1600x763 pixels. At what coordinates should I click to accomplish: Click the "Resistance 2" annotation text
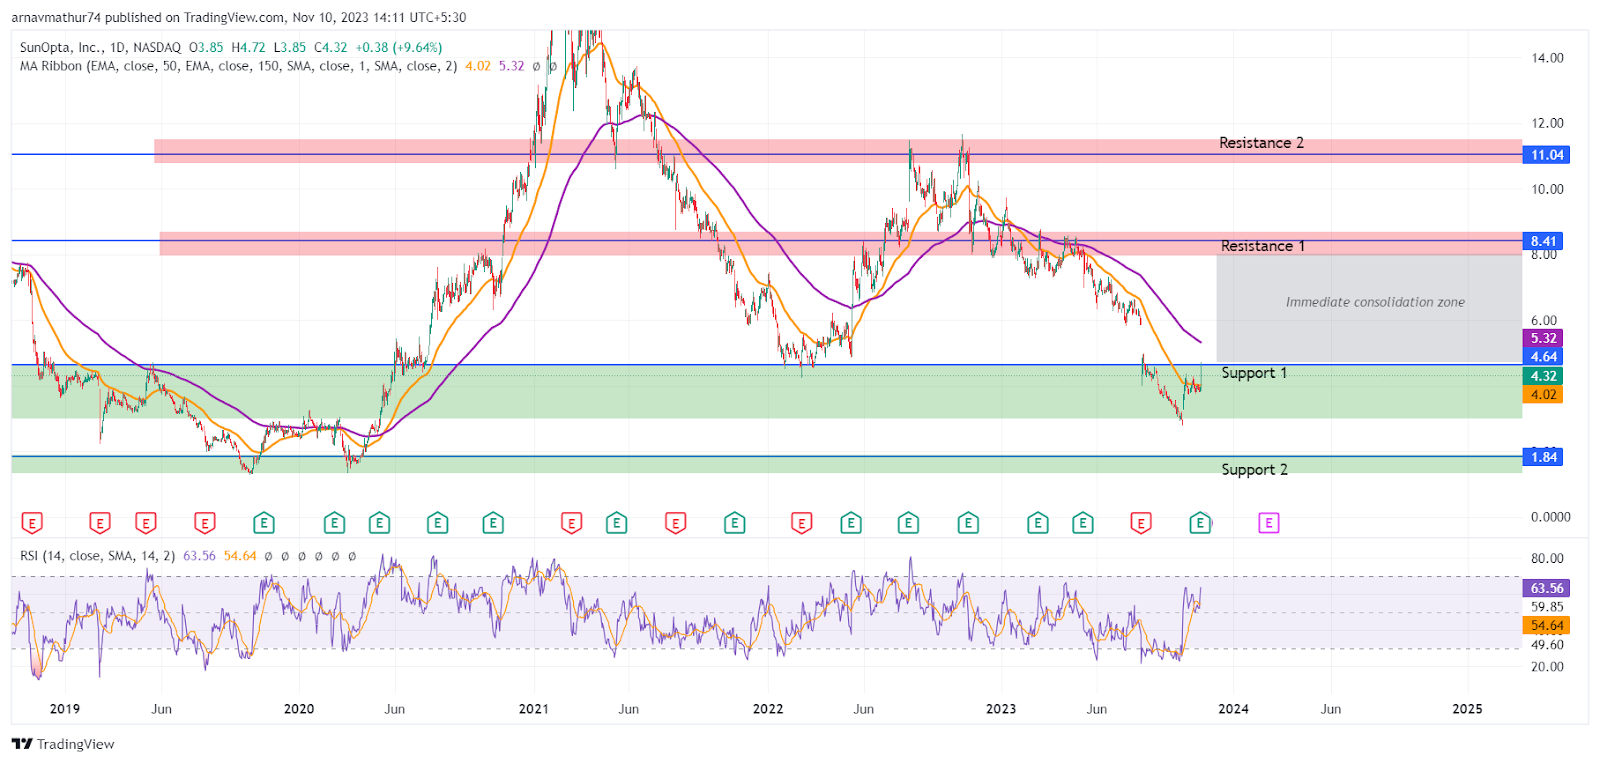1261,143
